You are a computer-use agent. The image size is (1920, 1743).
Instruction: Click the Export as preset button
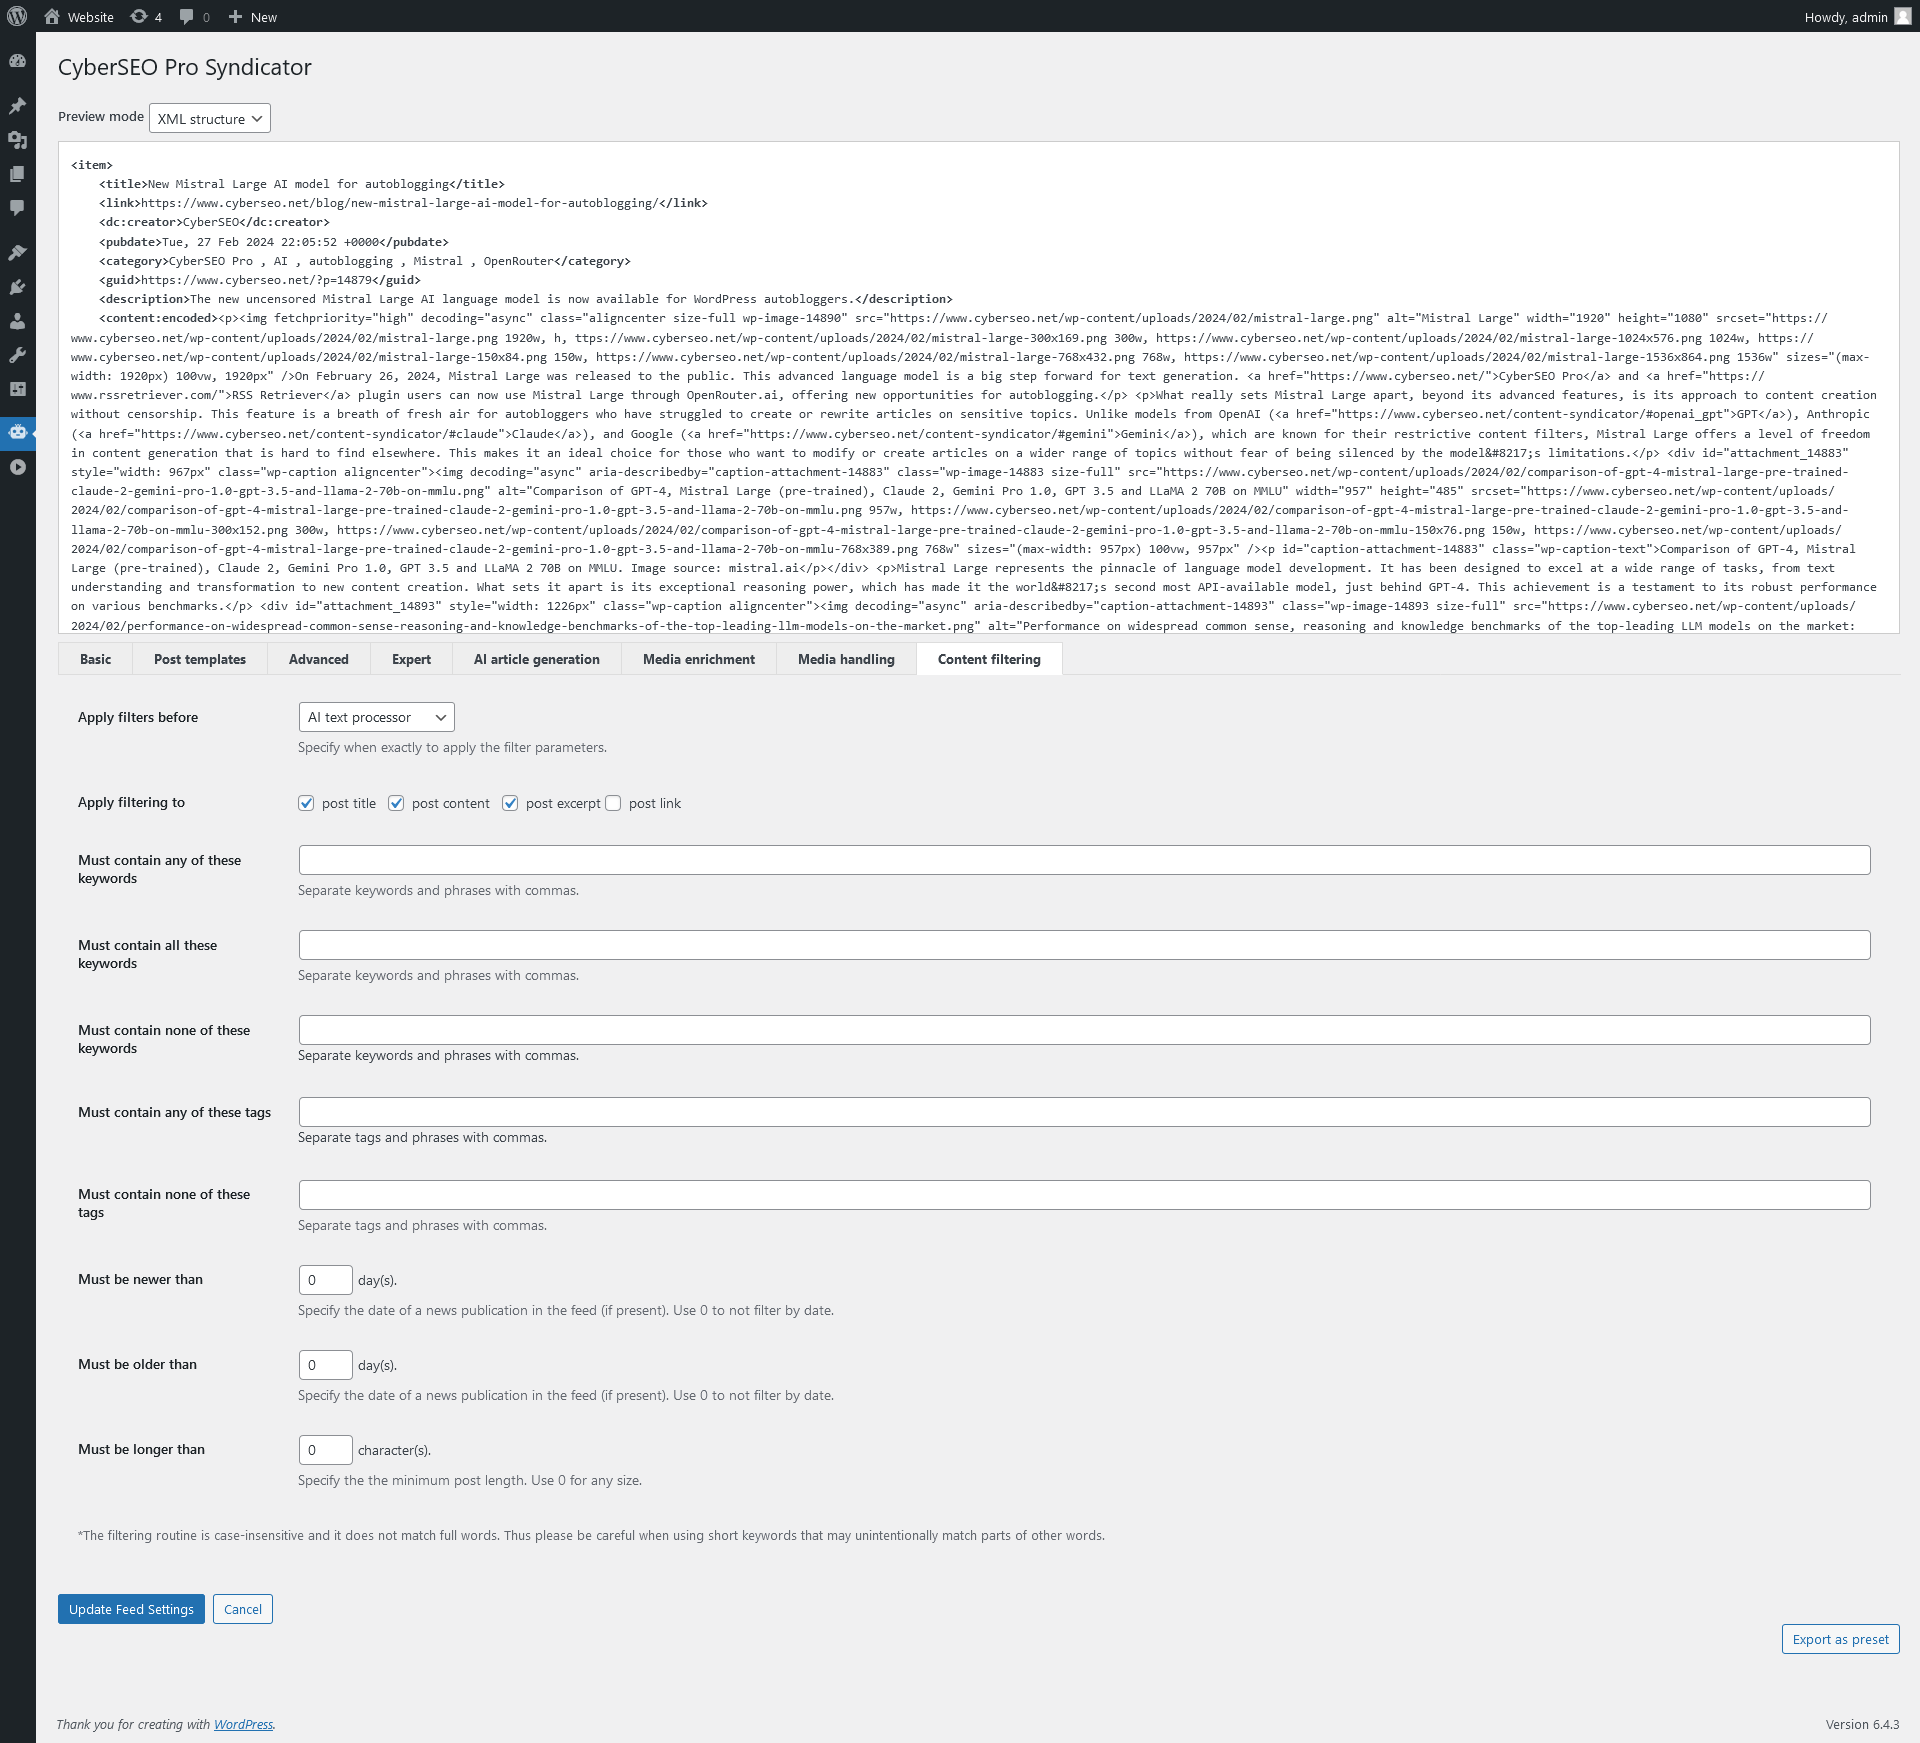click(1840, 1639)
